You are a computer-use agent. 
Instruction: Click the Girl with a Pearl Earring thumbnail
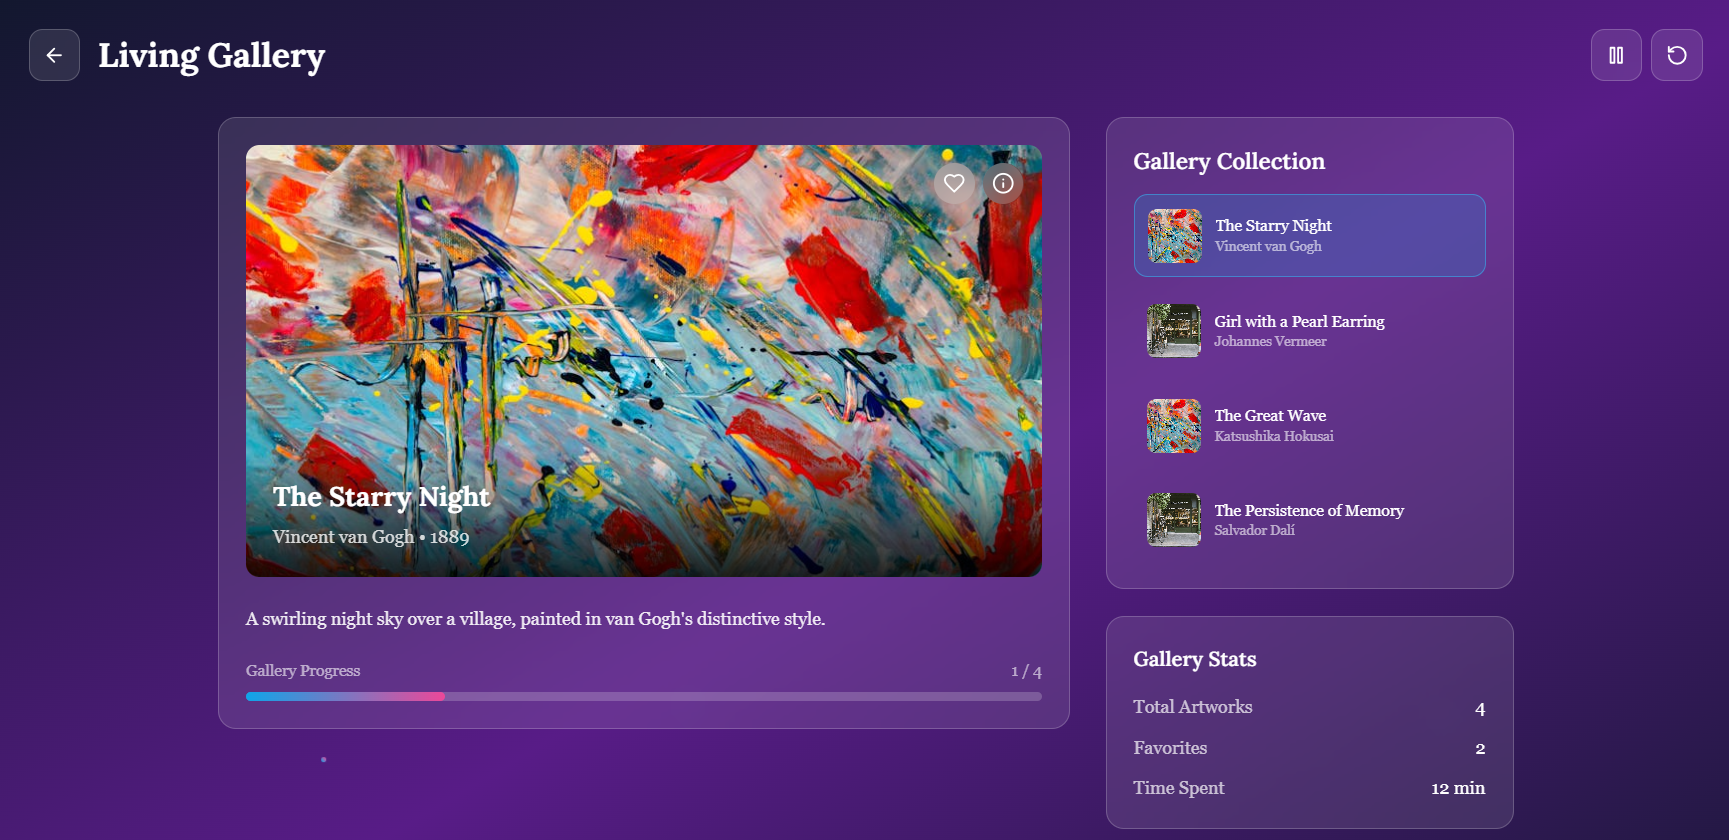click(1174, 331)
